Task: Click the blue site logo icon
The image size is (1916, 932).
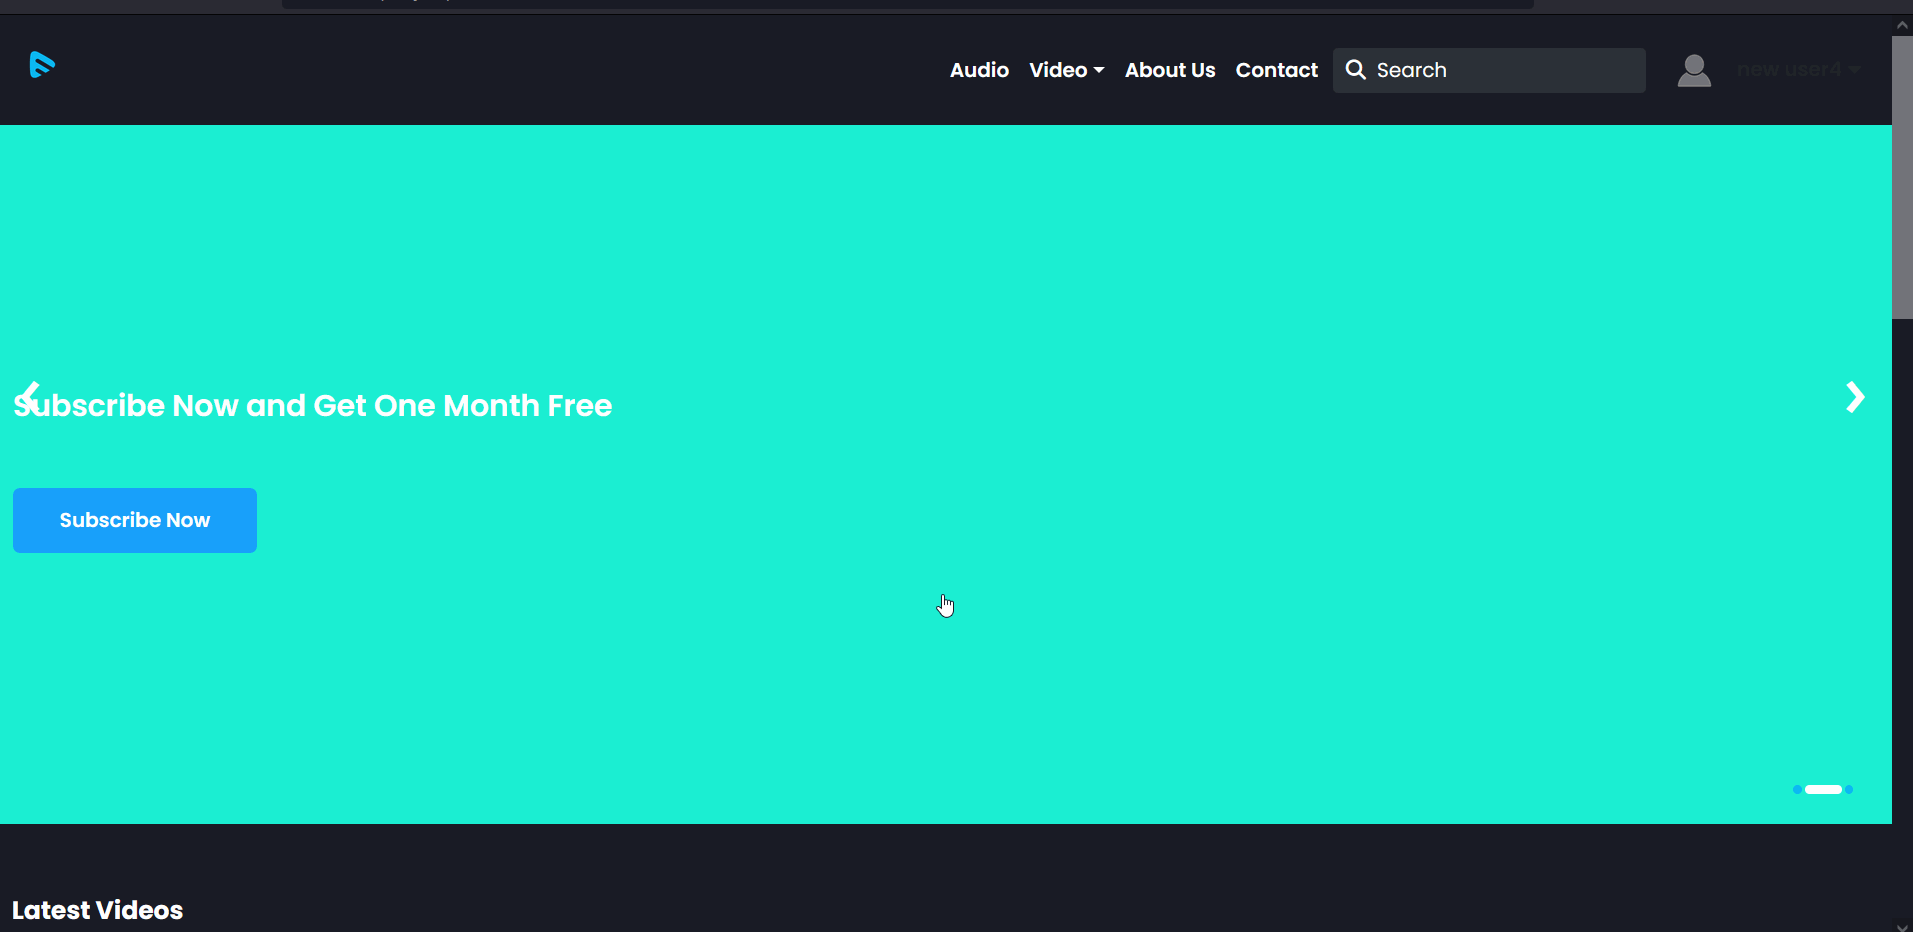Action: [x=42, y=65]
